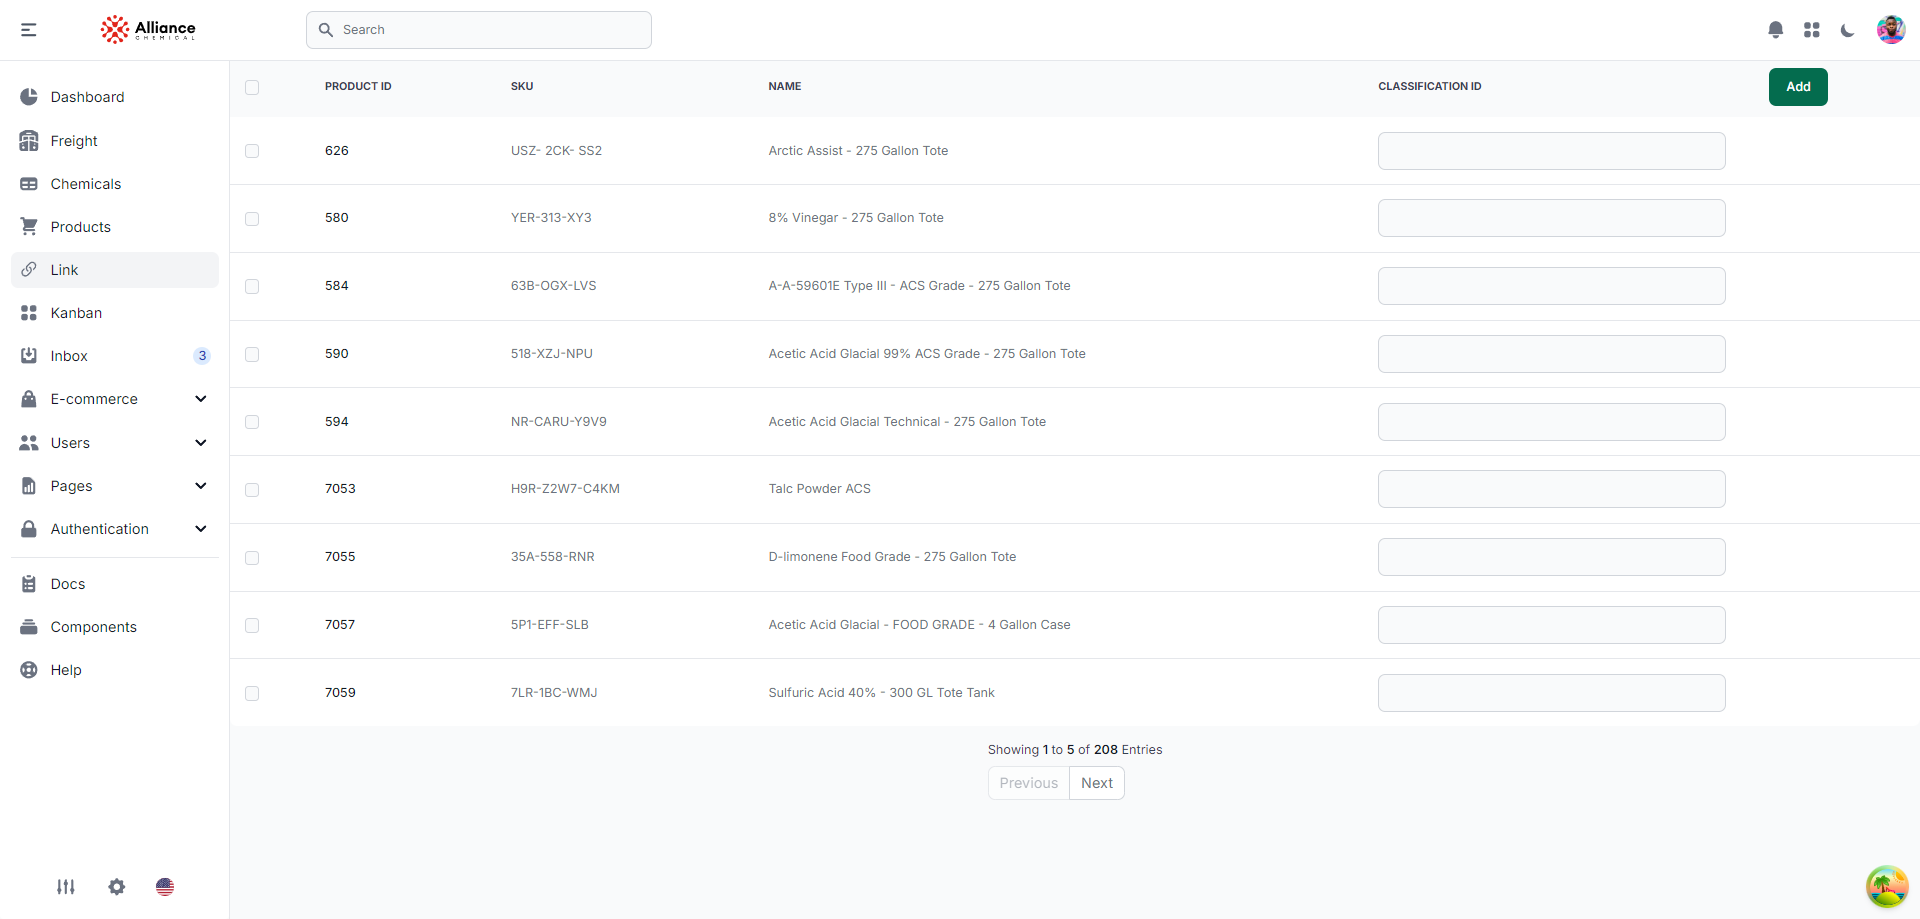This screenshot has width=1920, height=919.
Task: Go to Next page of entries
Action: click(x=1097, y=783)
